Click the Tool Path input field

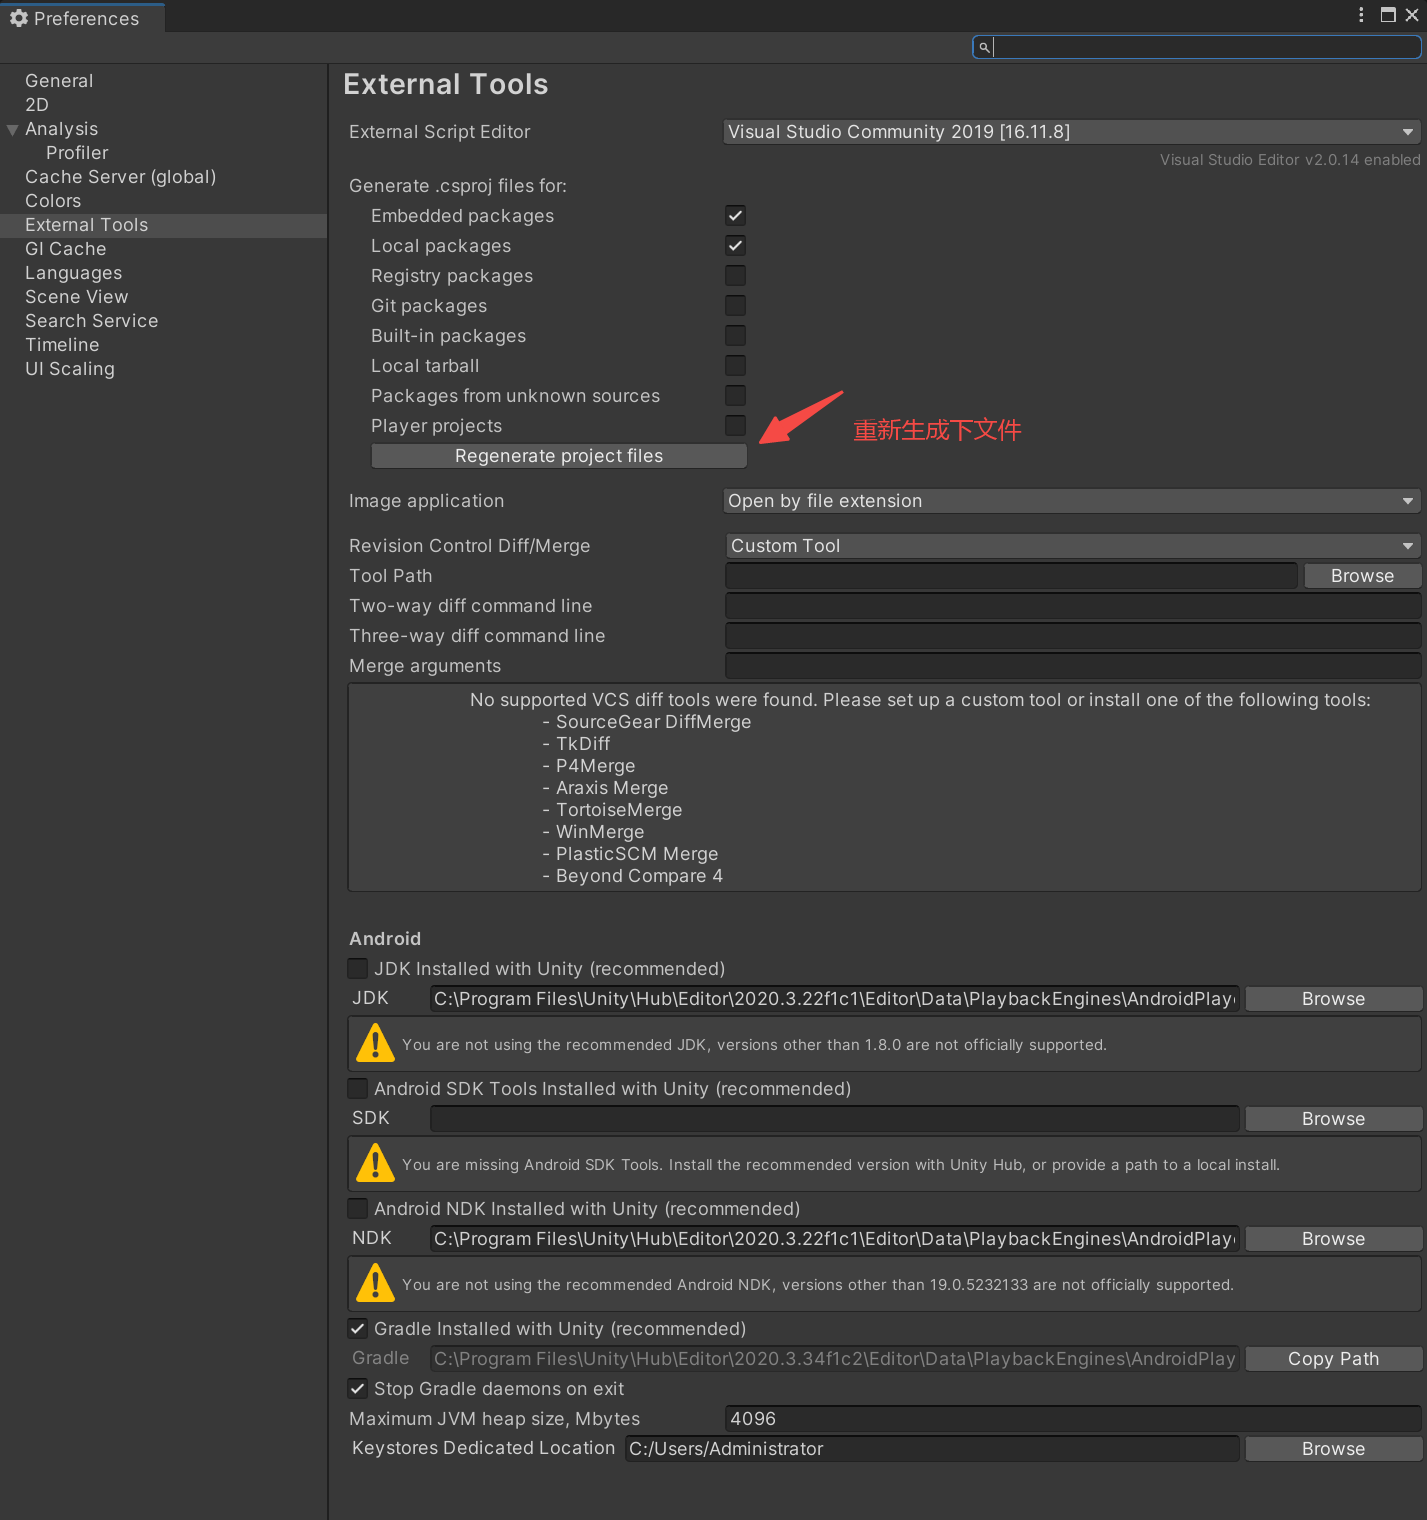pyautogui.click(x=1011, y=576)
